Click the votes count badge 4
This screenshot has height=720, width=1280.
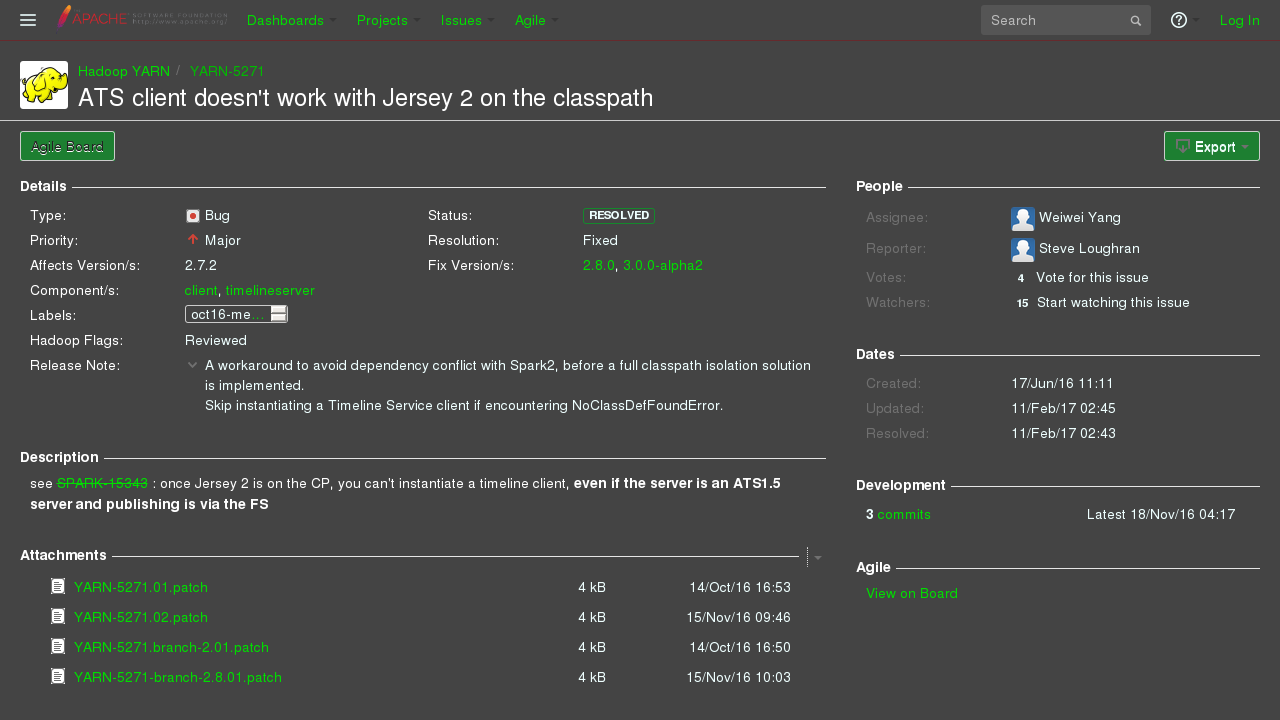[1021, 278]
